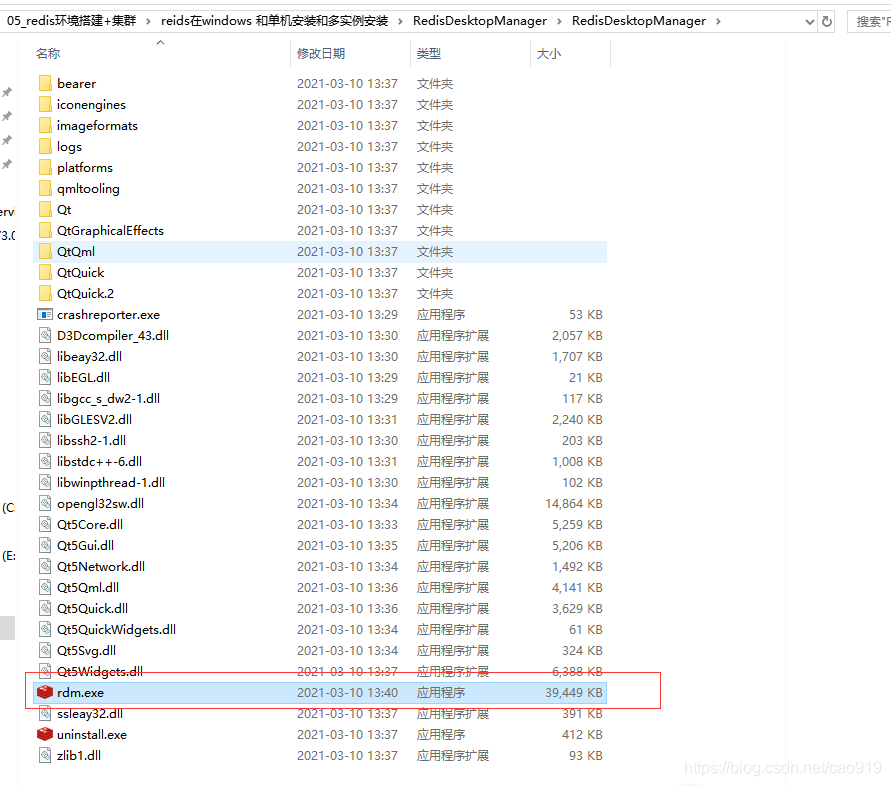Screen dimensions: 891x786
Task: Go to the first RedisDesktopManager breadcrumb
Action: [x=480, y=21]
